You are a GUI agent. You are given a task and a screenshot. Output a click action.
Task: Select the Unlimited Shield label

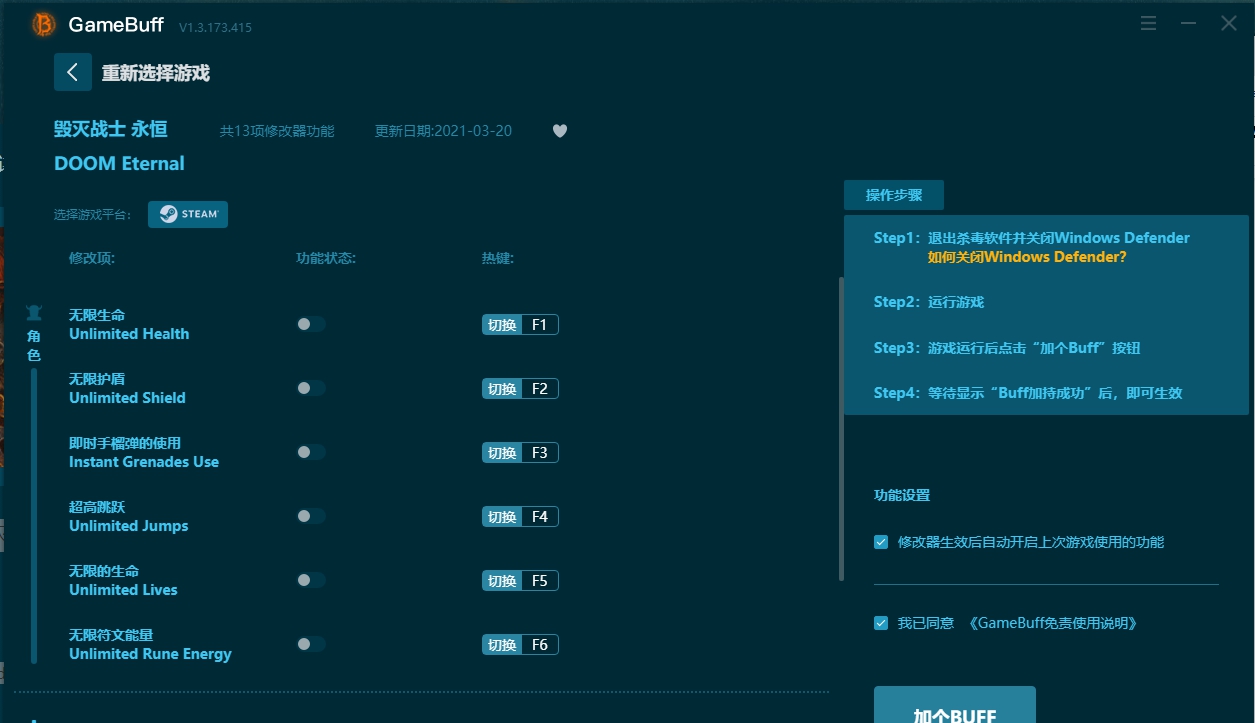[127, 398]
